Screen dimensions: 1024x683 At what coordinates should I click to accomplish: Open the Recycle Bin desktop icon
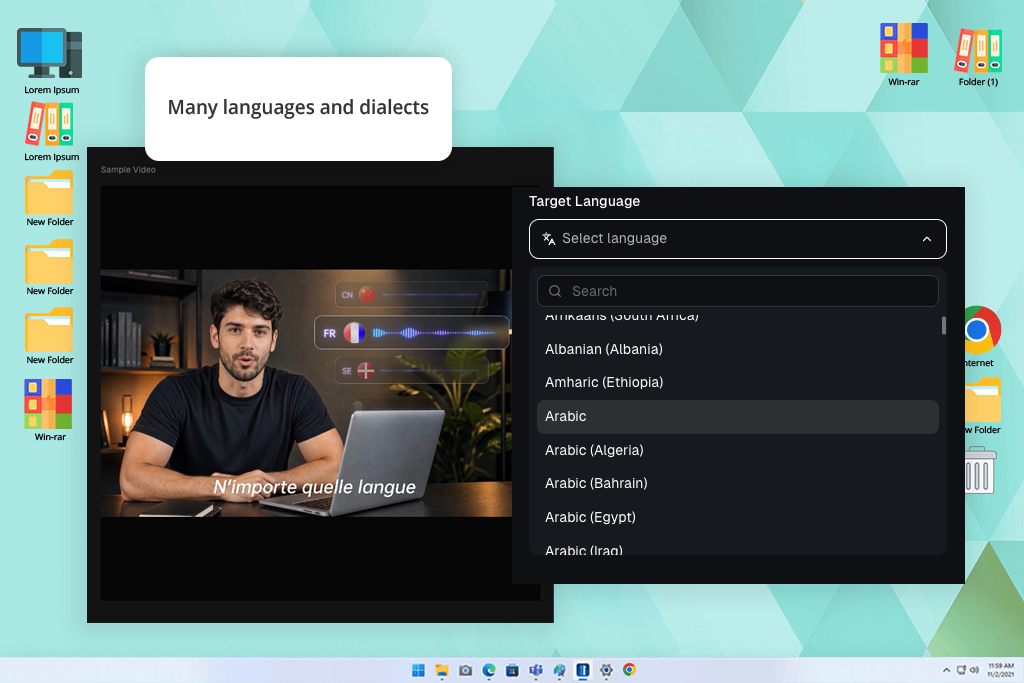tap(980, 470)
